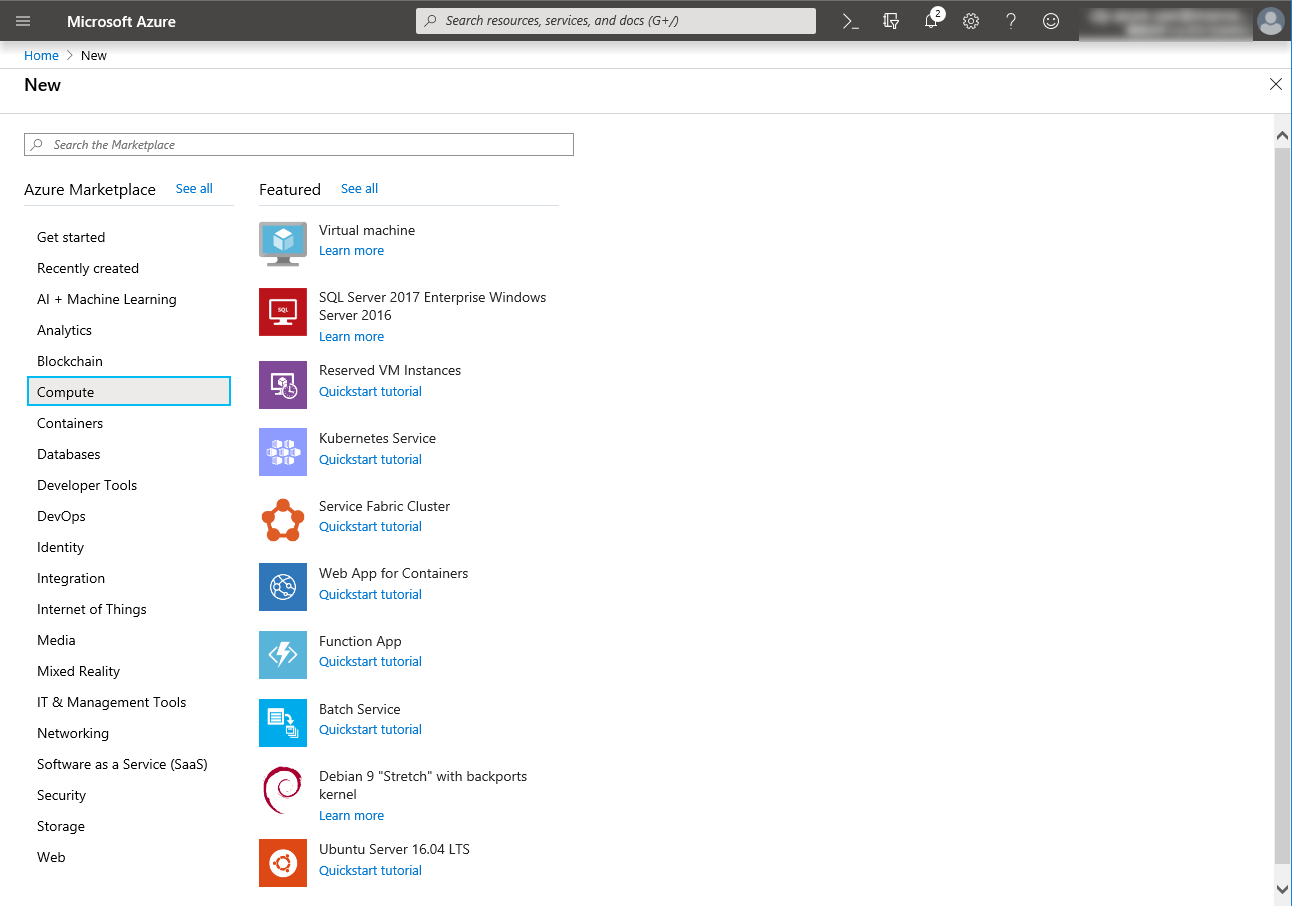Image resolution: width=1292 pixels, height=906 pixels.
Task: Click Home in the breadcrumb
Action: click(x=41, y=56)
